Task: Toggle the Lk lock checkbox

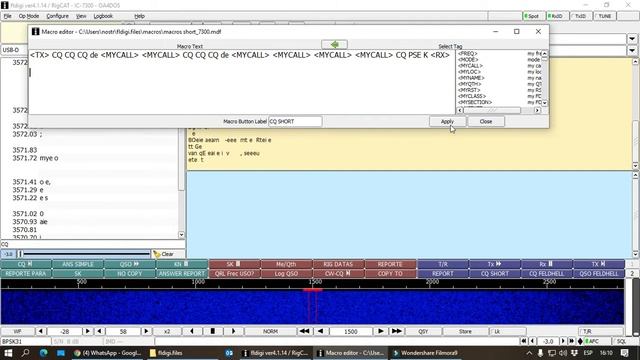Action: tap(508, 331)
